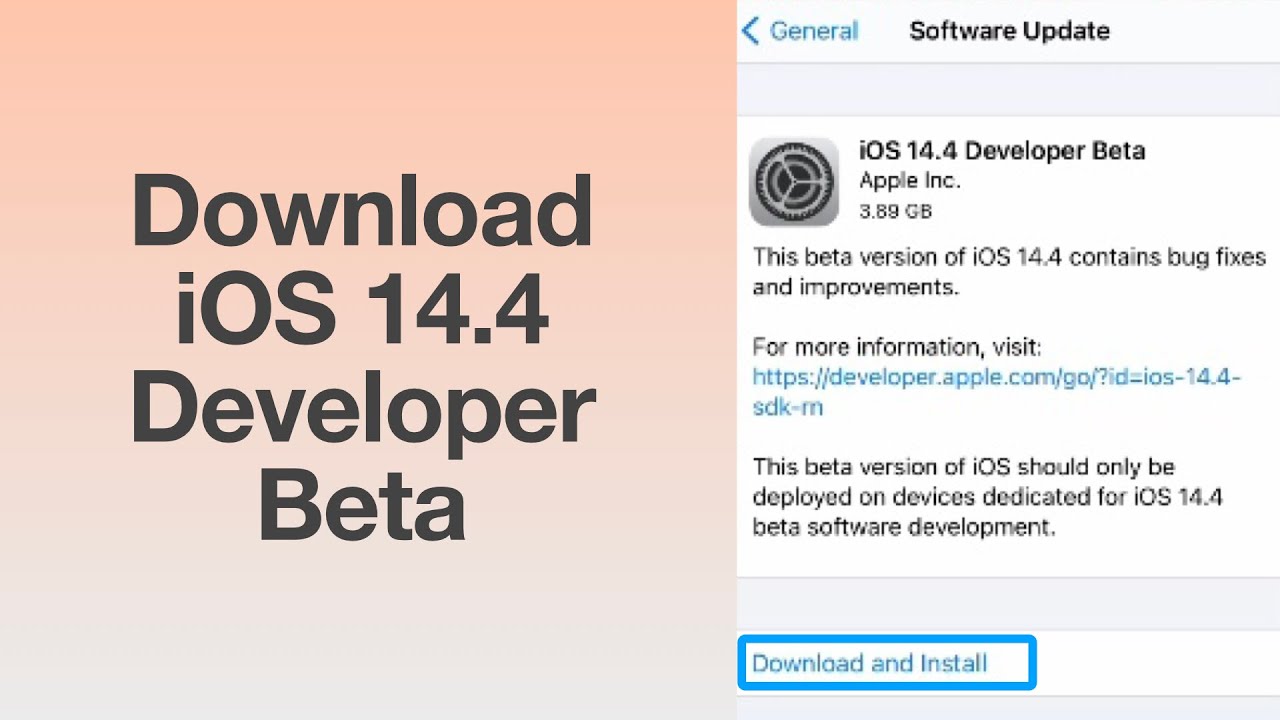Viewport: 1280px width, 720px height.
Task: Click the iOS settings gear update icon
Action: (x=794, y=181)
